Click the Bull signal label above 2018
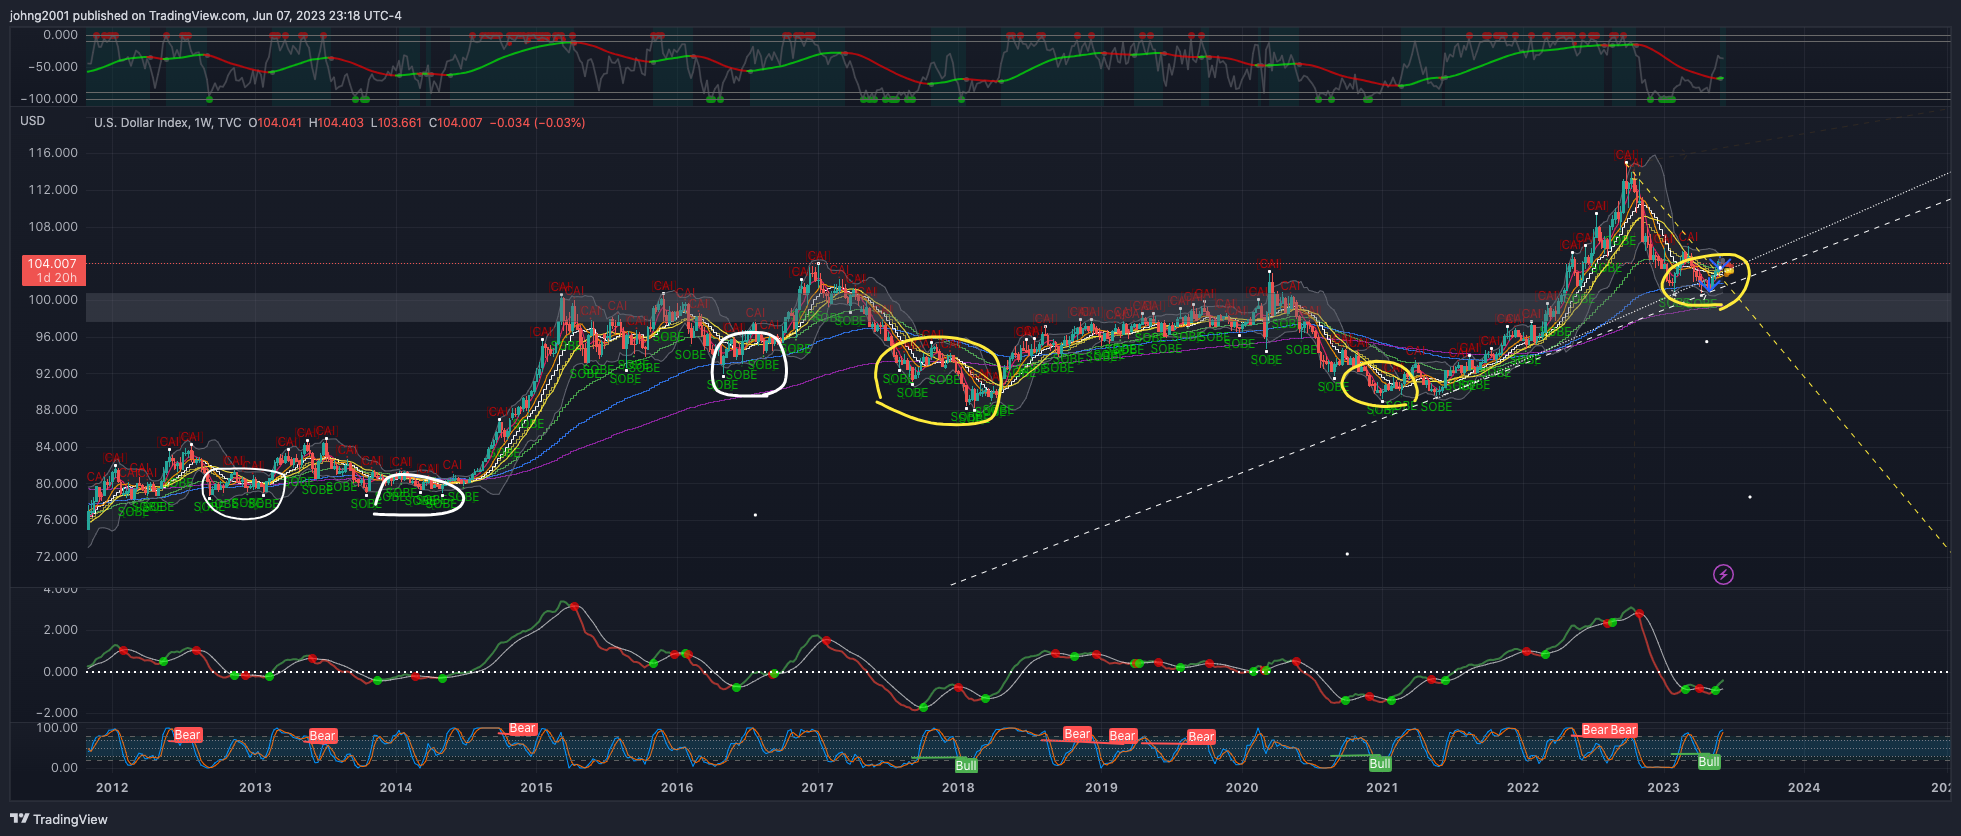 (966, 766)
